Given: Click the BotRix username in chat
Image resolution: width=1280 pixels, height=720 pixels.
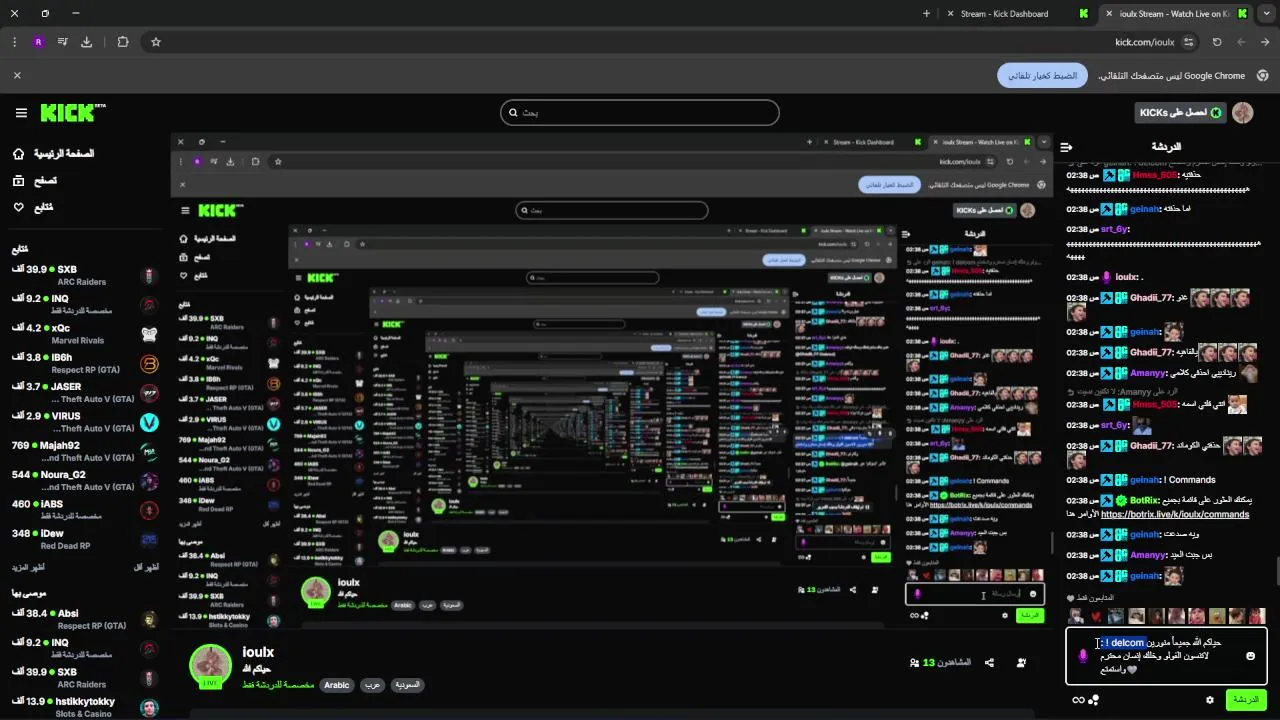Looking at the screenshot, I should click(x=1143, y=500).
